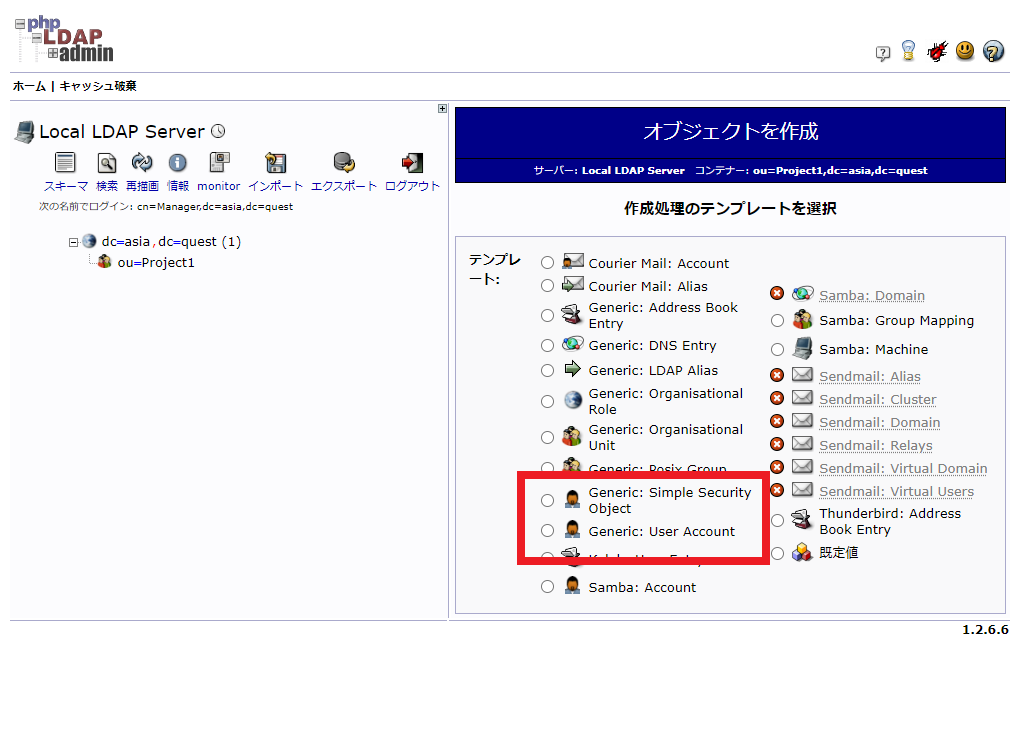The width and height of the screenshot is (1020, 750).
Task: Click the monitor icon
Action: tap(218, 163)
